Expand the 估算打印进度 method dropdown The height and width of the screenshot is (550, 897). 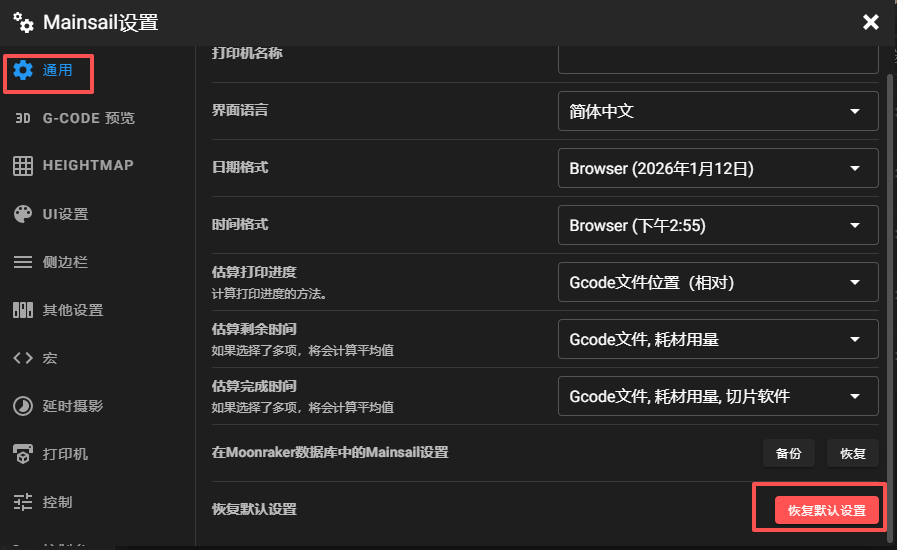pyautogui.click(x=717, y=283)
